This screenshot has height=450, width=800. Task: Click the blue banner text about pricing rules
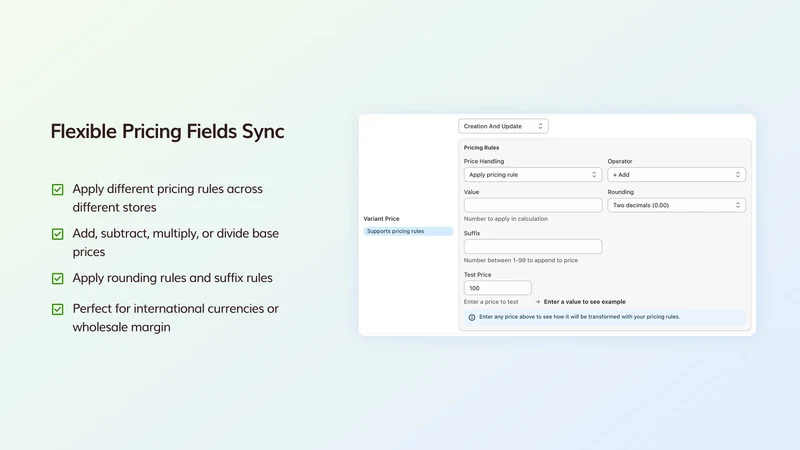579,317
